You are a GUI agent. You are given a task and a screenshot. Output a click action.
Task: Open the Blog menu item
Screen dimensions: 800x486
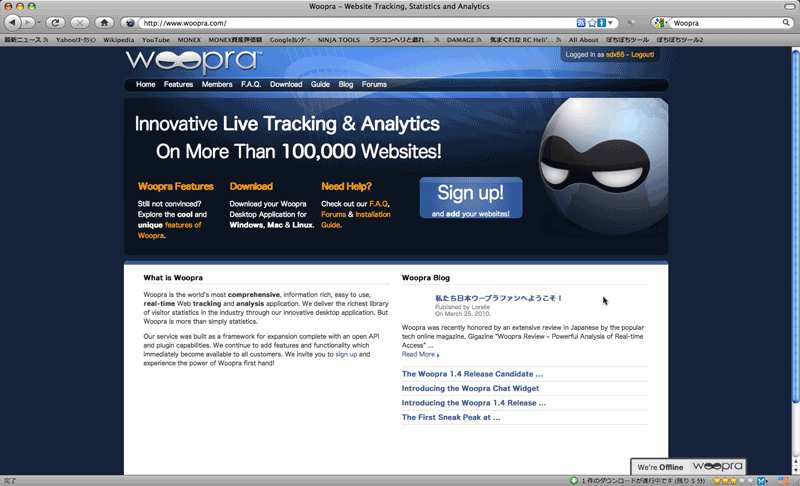click(x=345, y=85)
